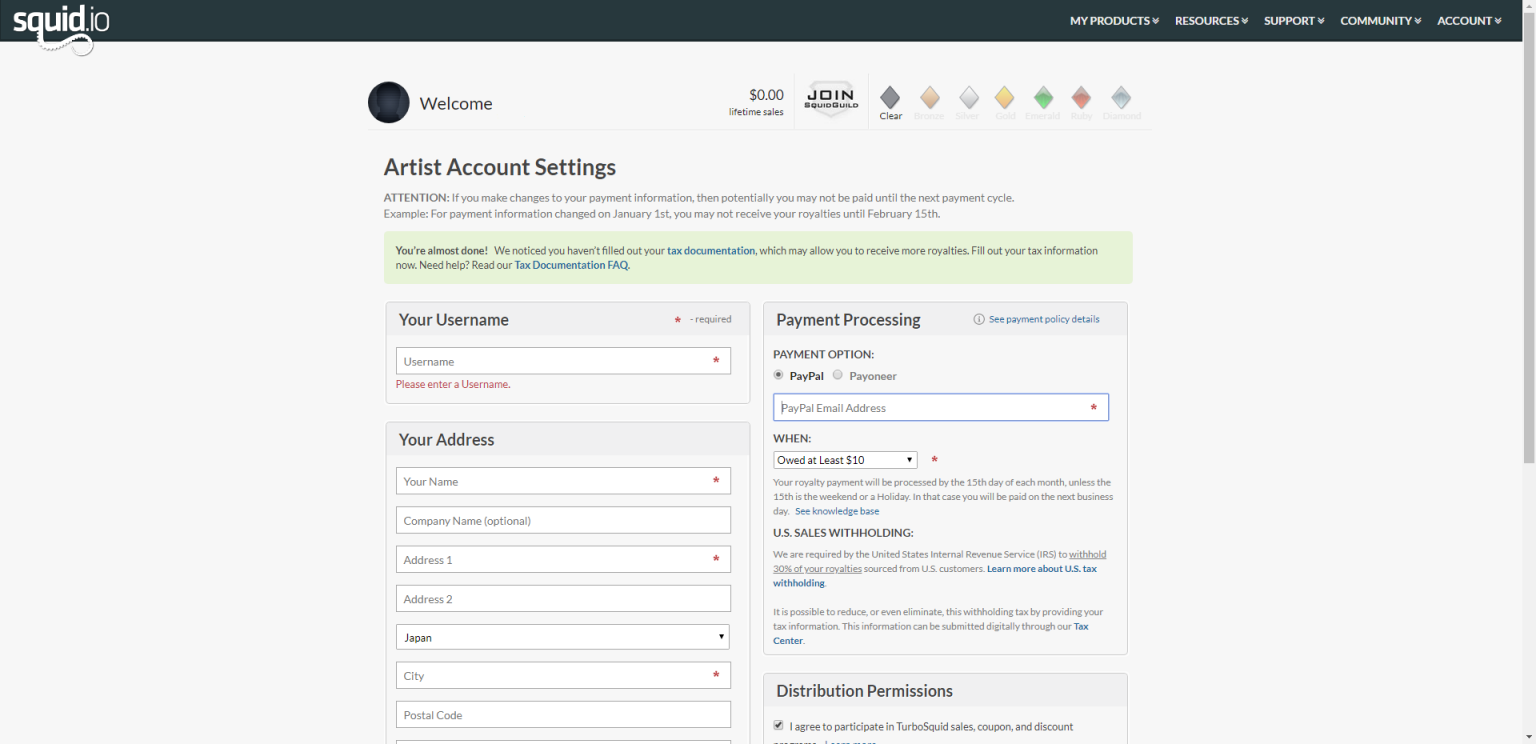
Task: Select the PayPal payment option
Action: [x=779, y=375]
